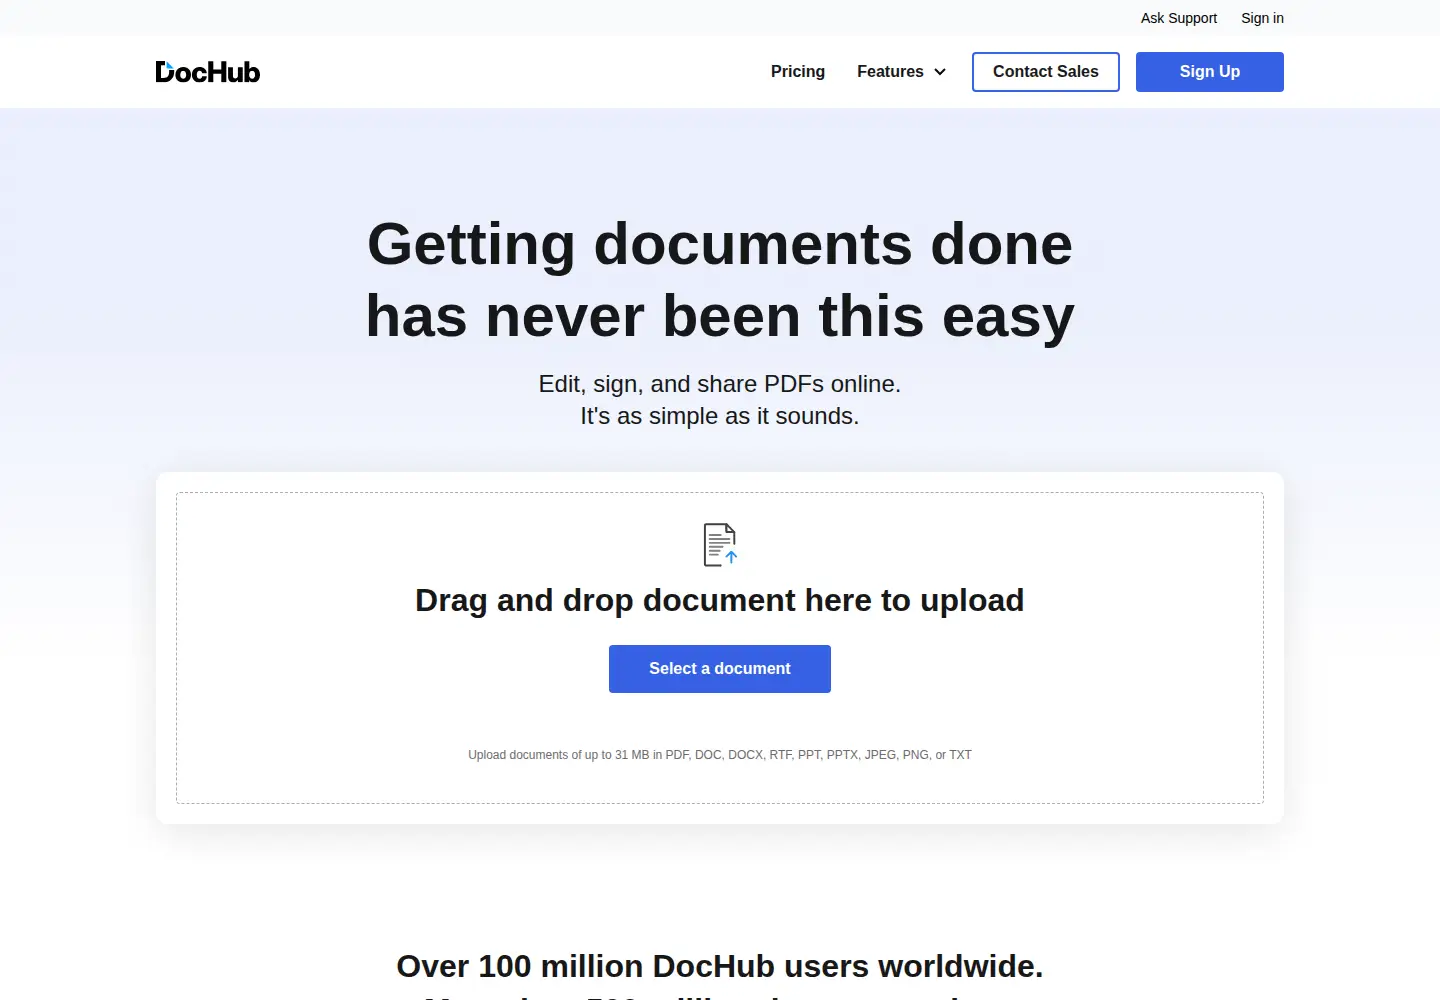Expand the Features dropdown chevron

tap(940, 72)
